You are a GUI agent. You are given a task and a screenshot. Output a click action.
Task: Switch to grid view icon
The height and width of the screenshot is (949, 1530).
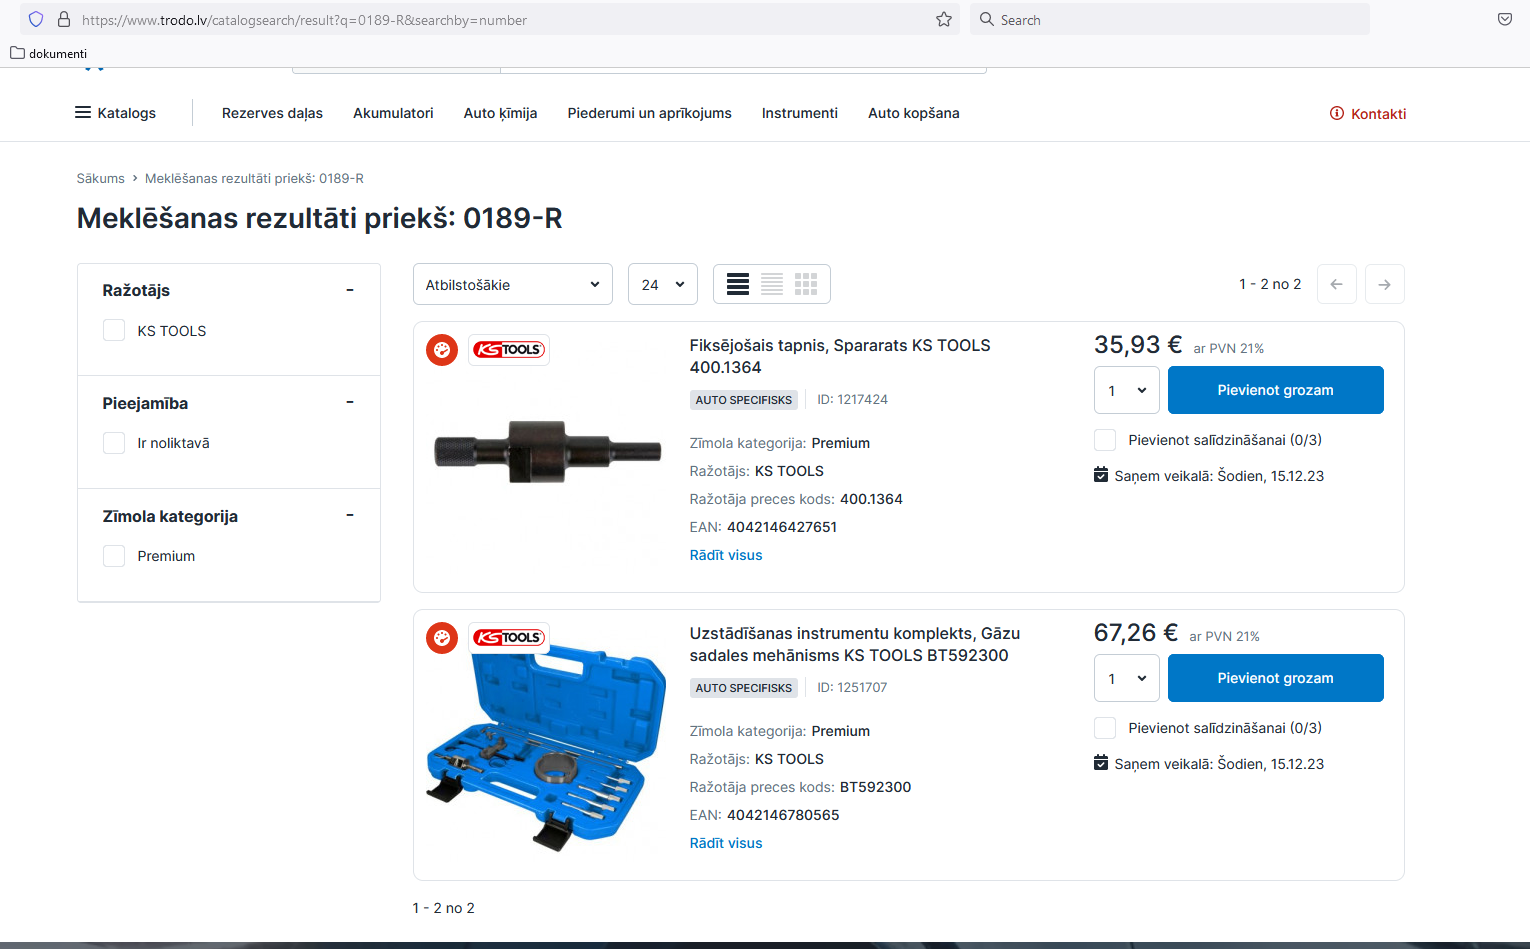pos(806,284)
